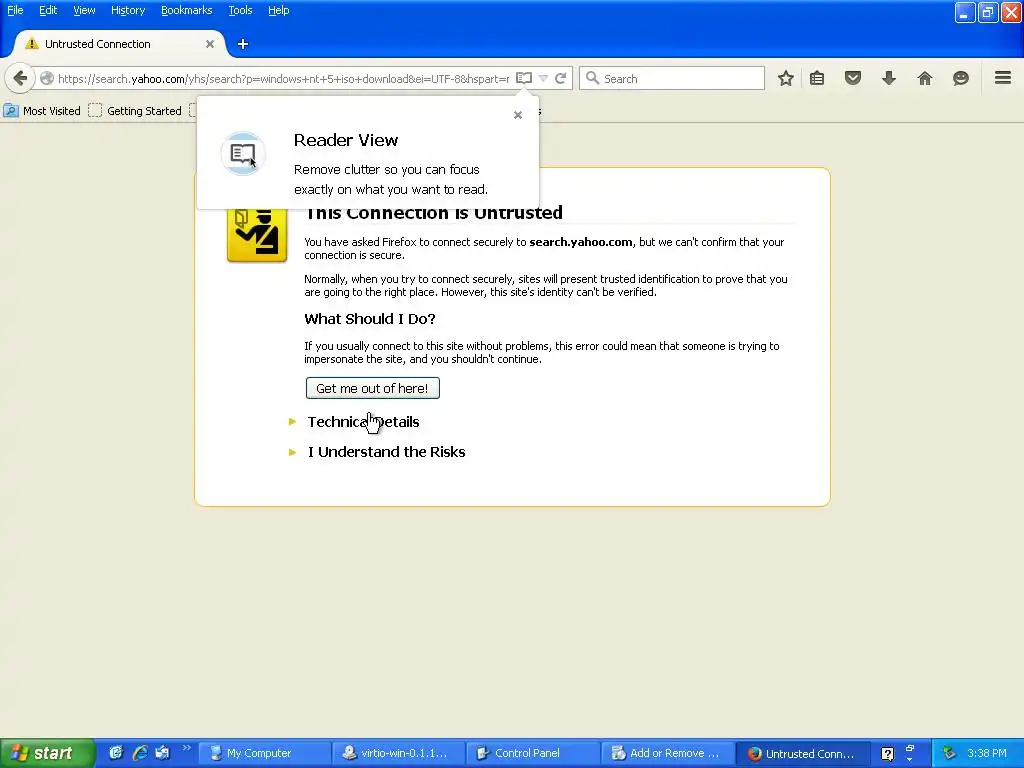The image size is (1024, 768).
Task: Click the globe site identity icon
Action: (x=47, y=78)
